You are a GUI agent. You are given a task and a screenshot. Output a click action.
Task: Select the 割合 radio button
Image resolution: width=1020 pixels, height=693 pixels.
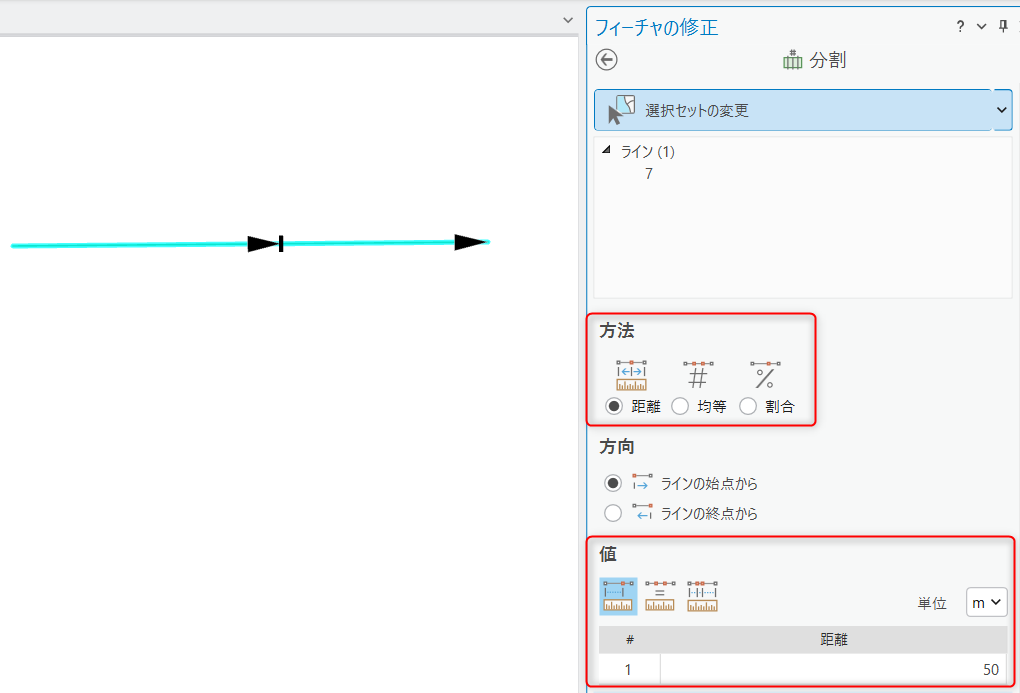coord(748,406)
